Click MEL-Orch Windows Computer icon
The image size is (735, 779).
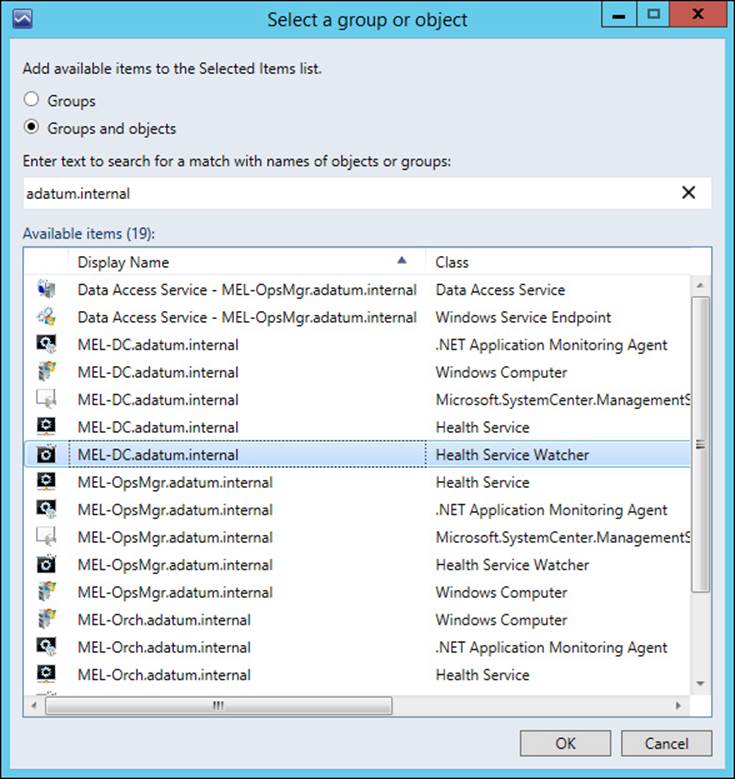click(x=46, y=619)
